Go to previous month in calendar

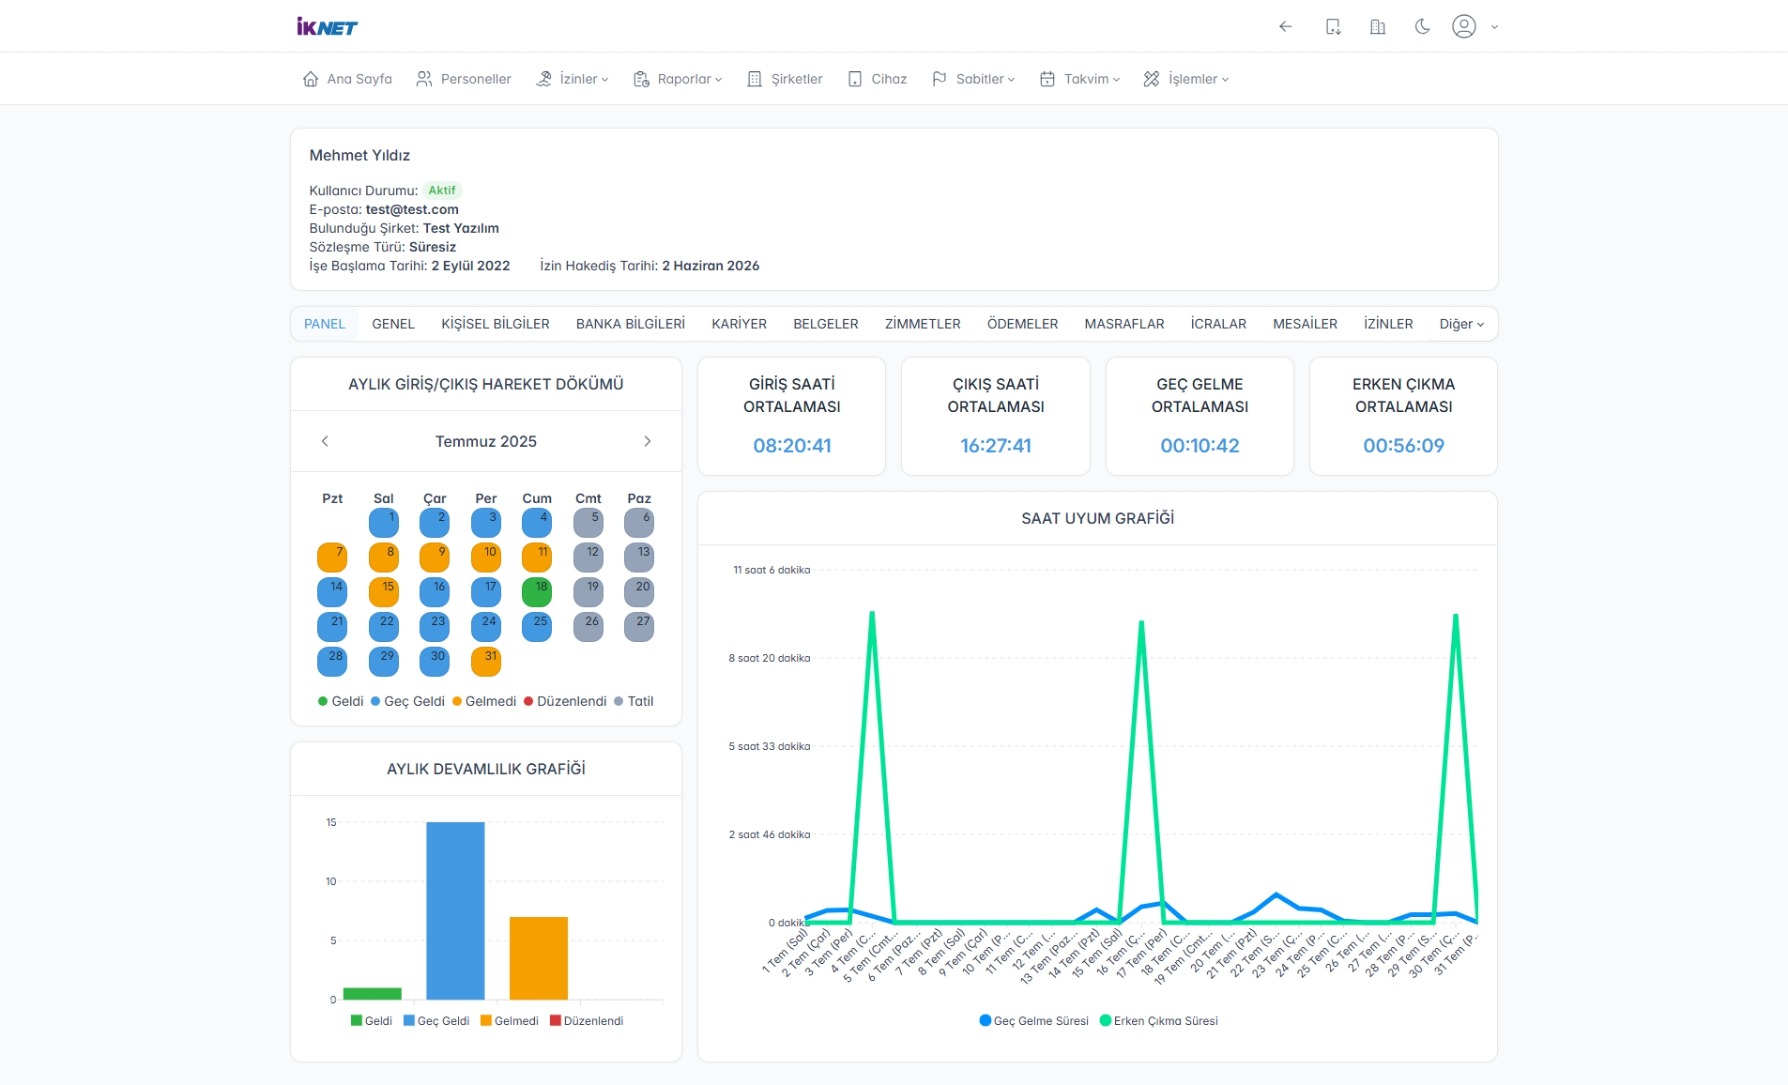click(325, 441)
